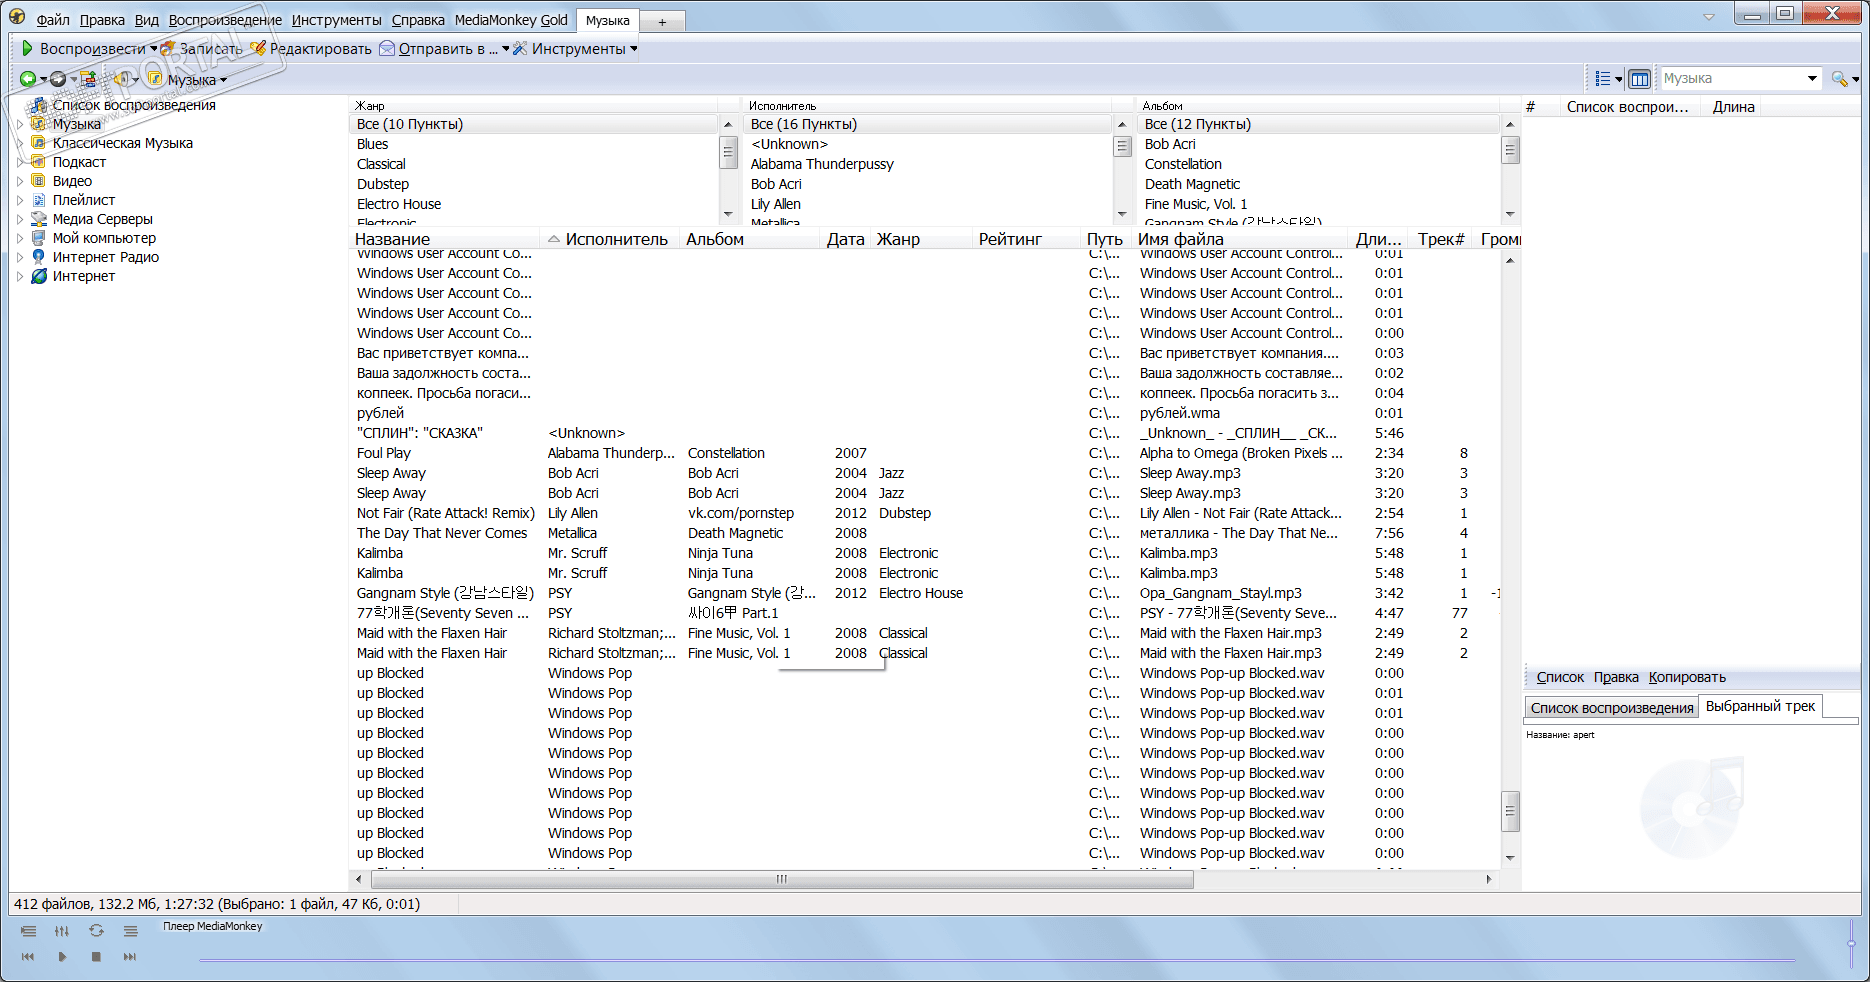The image size is (1870, 982).
Task: Select the Мой компьютер tree node
Action: 104,238
